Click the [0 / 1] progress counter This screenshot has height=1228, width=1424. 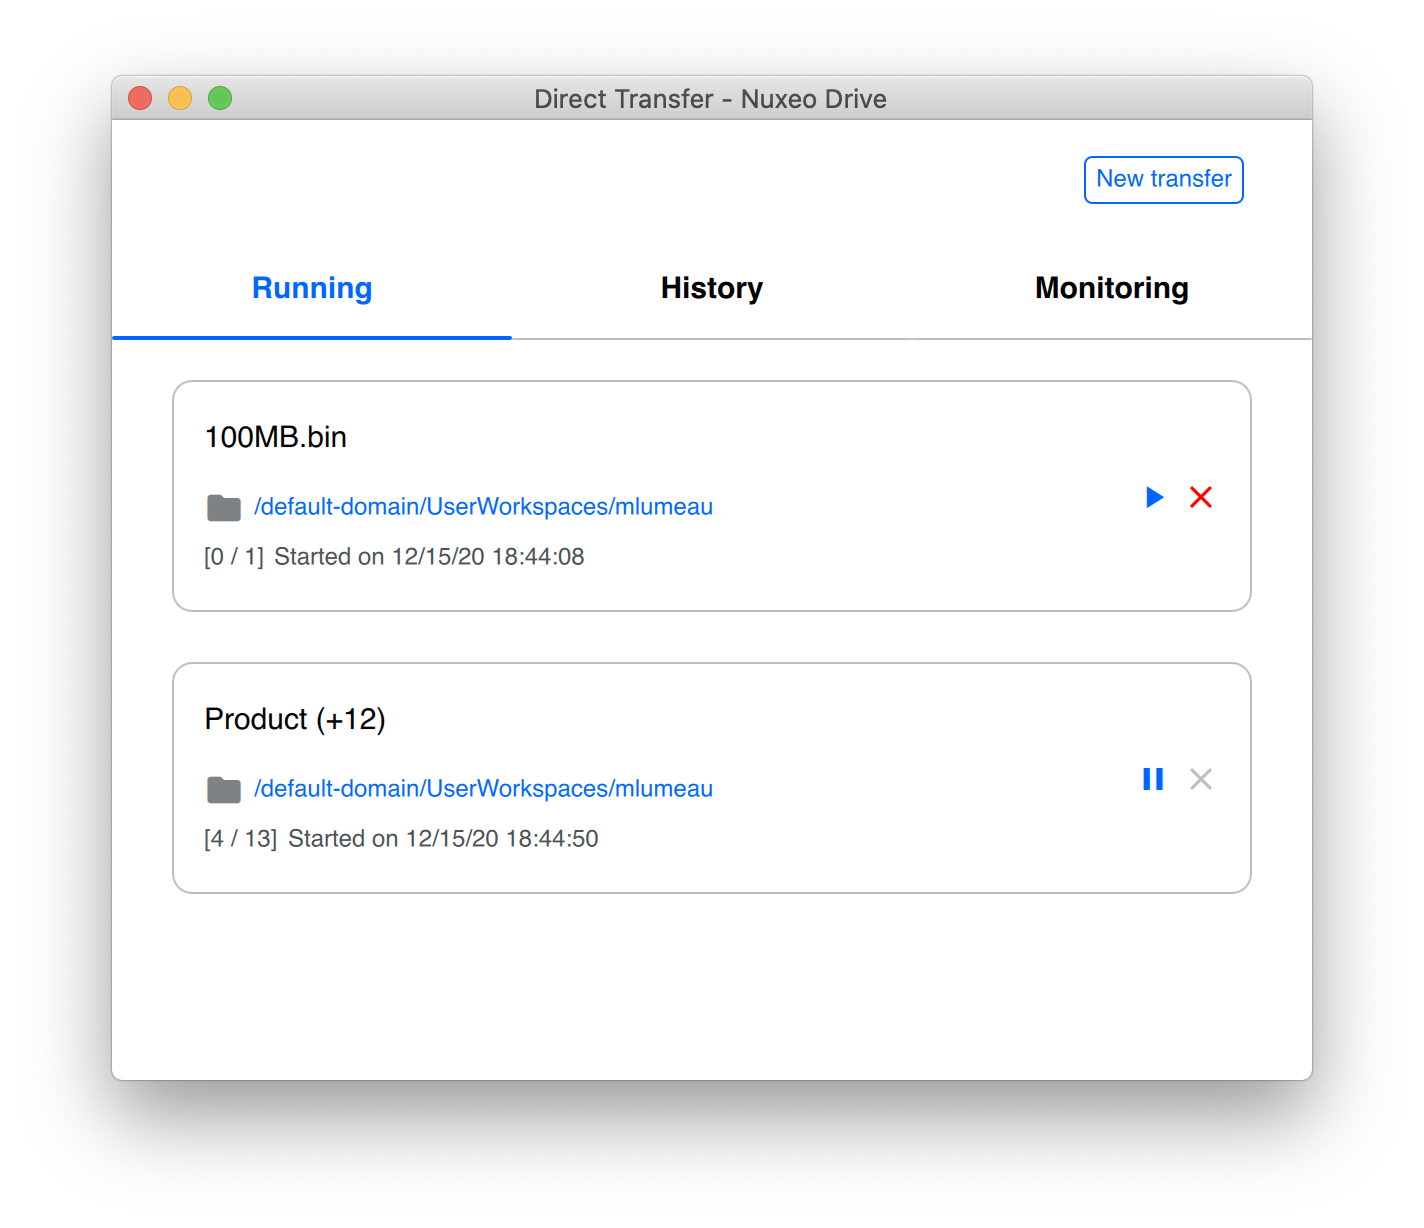[x=234, y=557]
